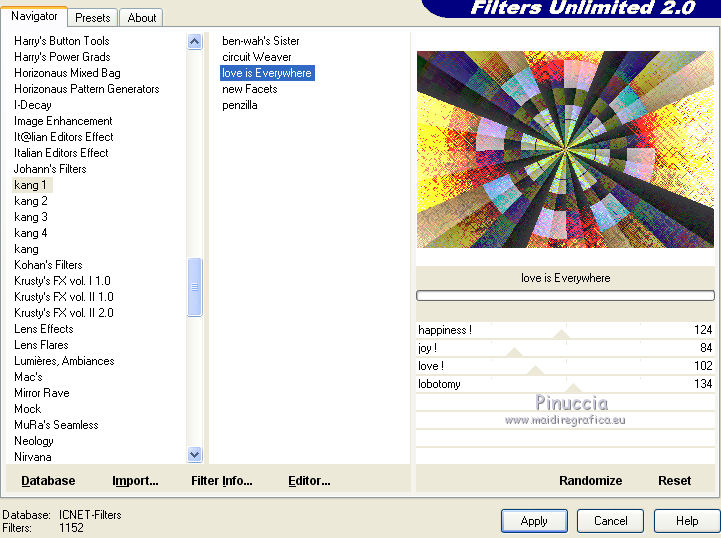
Task: Select Mac's category
Action: click(28, 377)
